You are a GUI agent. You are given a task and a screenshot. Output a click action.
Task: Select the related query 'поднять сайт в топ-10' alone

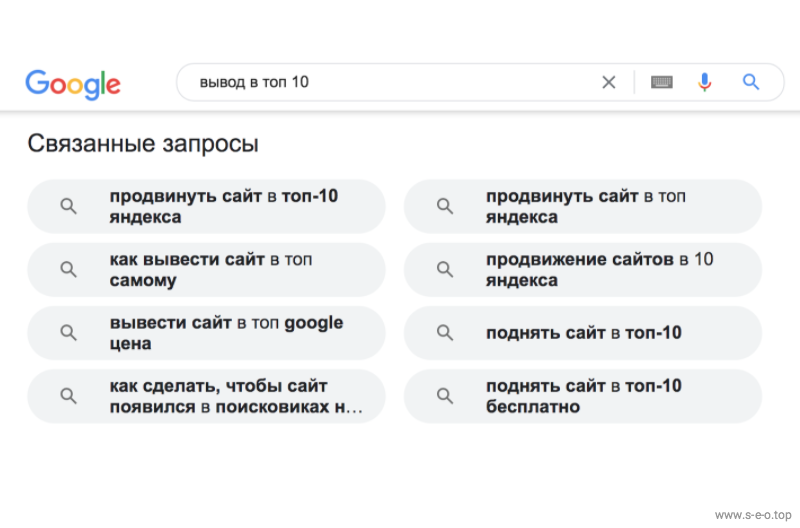583,333
